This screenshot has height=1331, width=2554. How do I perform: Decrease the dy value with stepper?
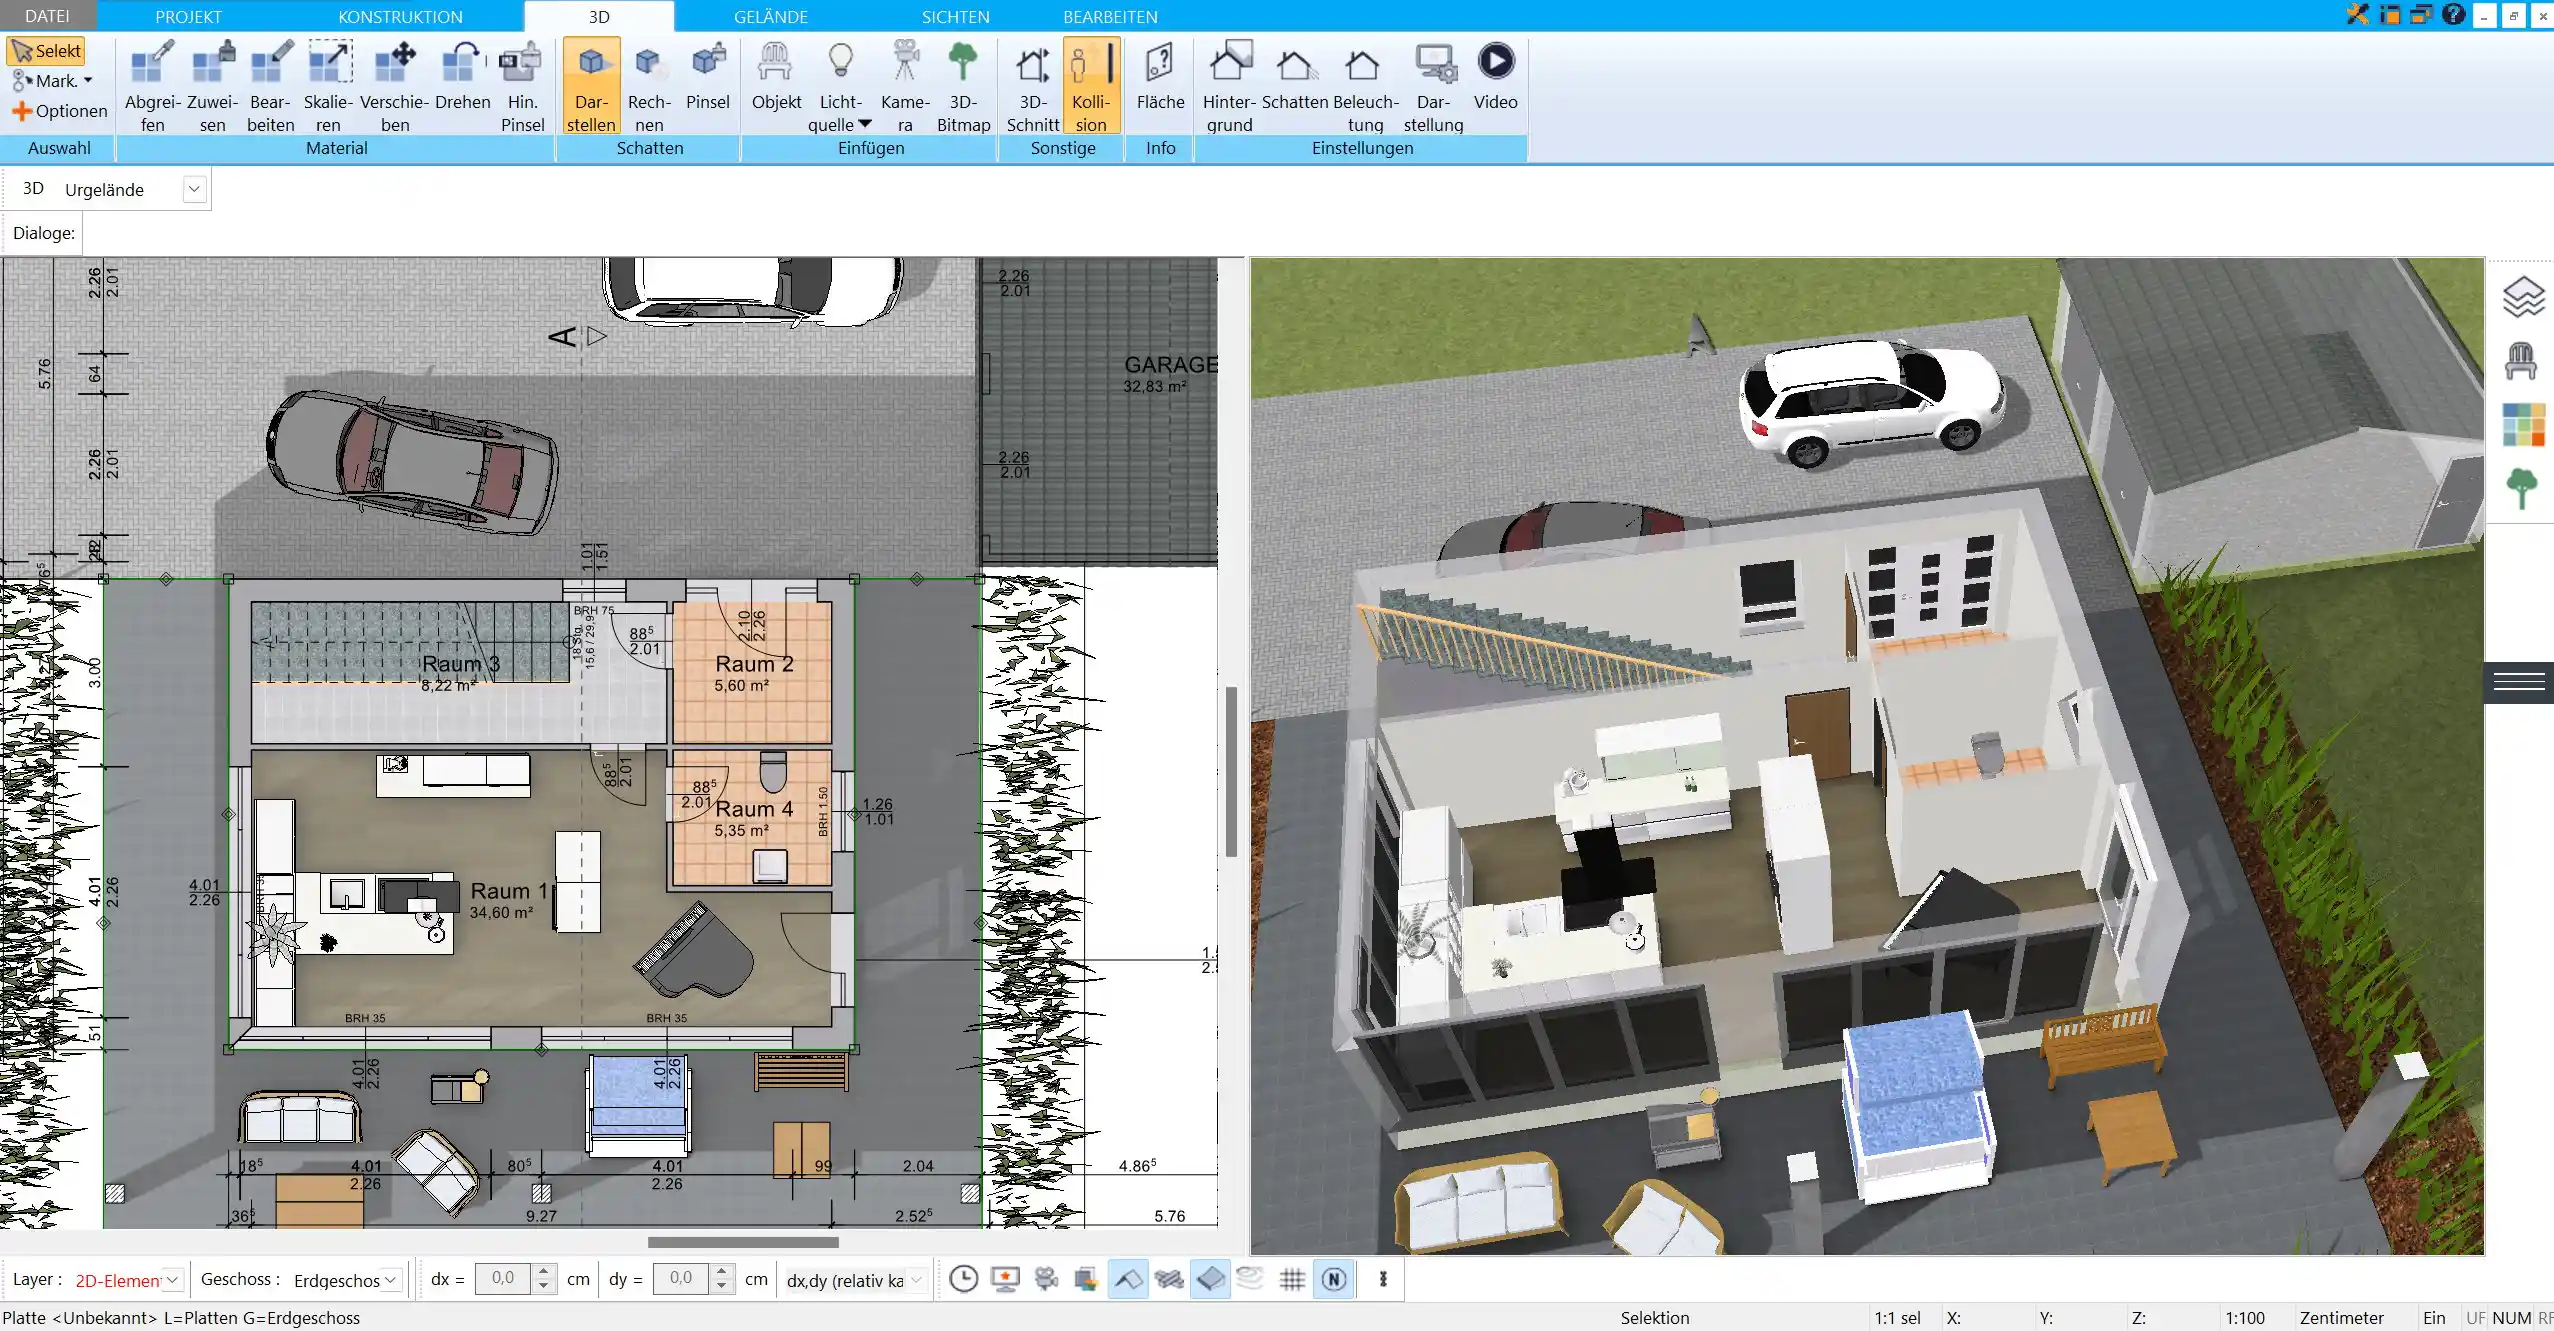(721, 1286)
